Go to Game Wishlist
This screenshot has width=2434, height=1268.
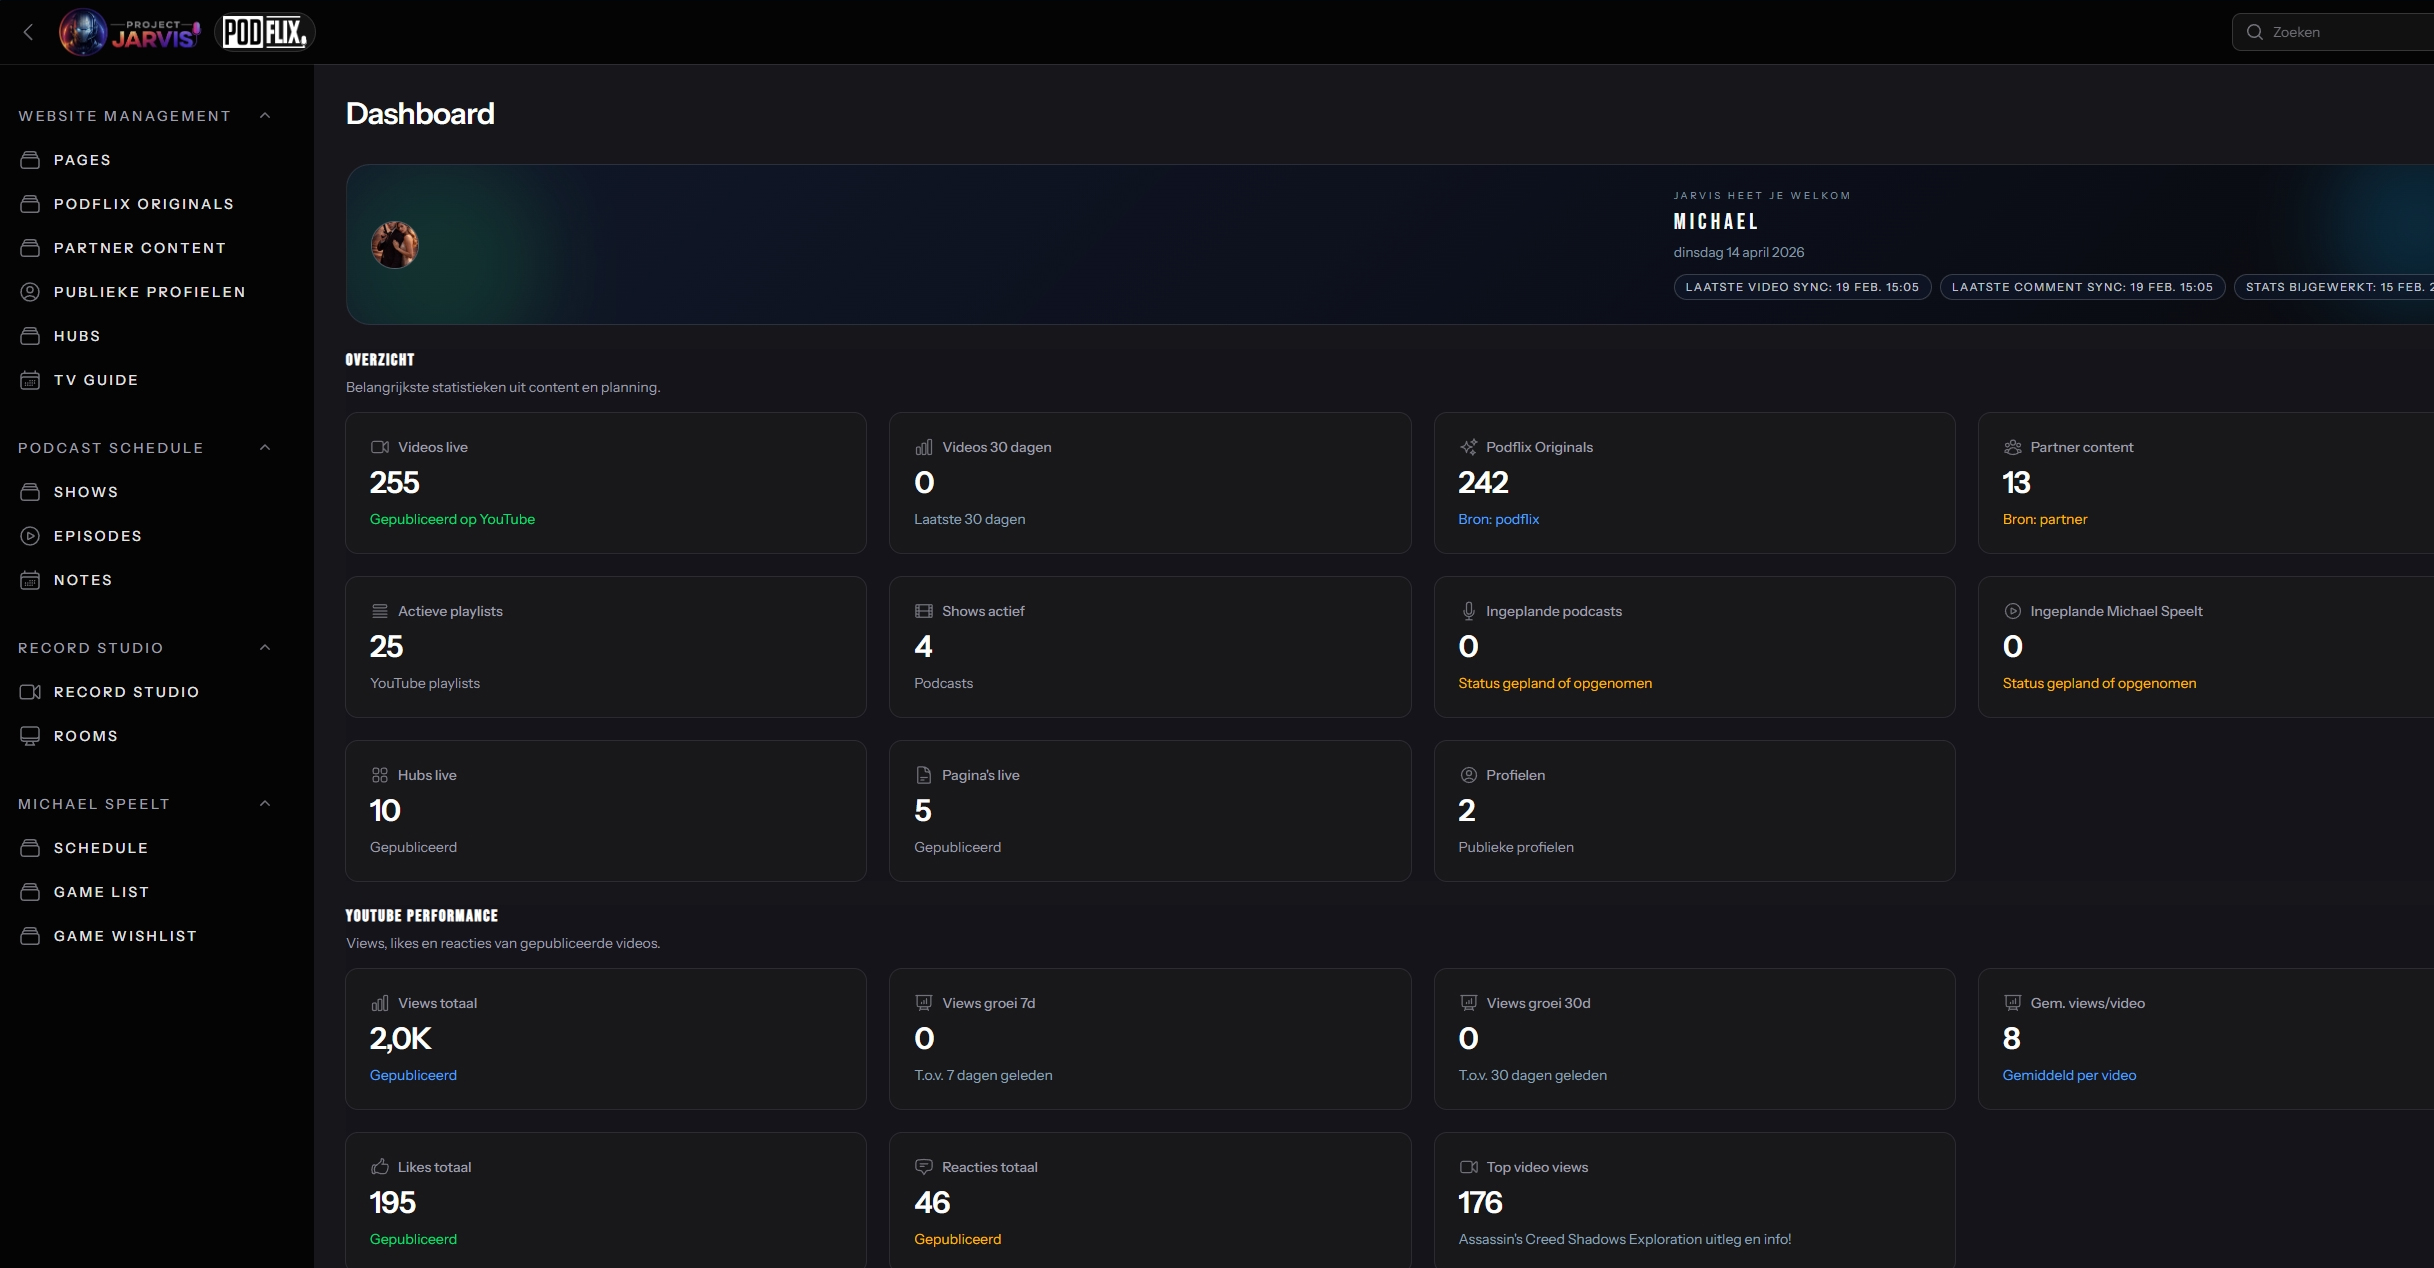click(x=125, y=936)
